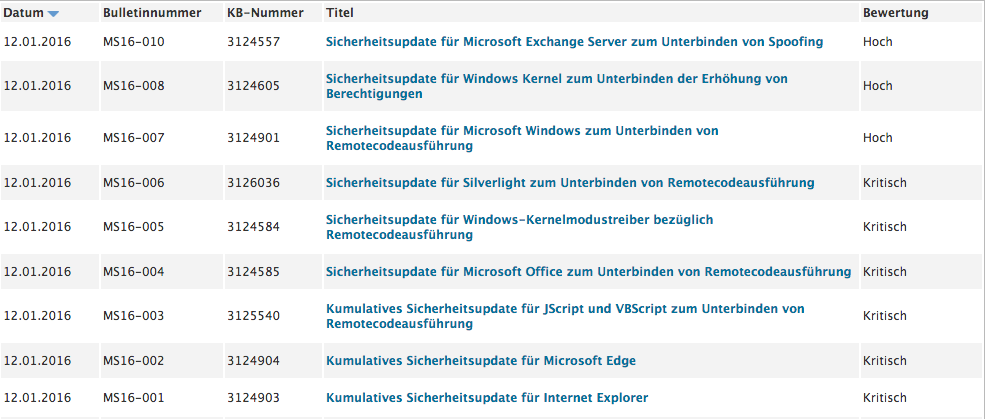
Task: Sort by Bulletinnummer column header
Action: point(152,13)
